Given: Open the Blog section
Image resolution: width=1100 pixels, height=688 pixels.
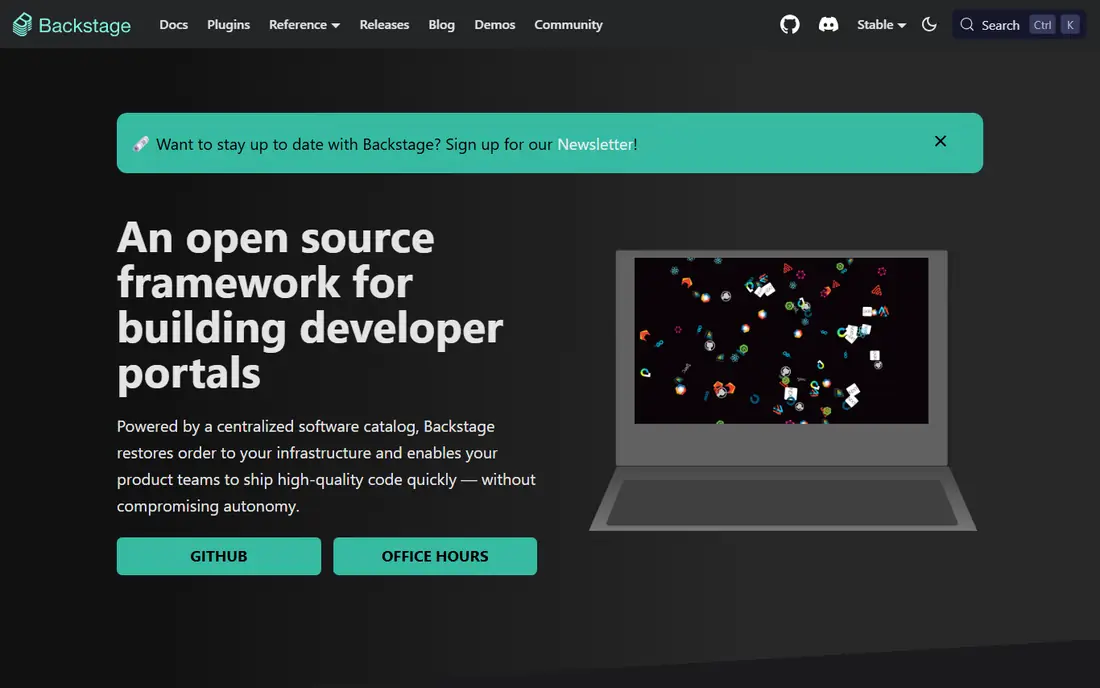Looking at the screenshot, I should 441,25.
